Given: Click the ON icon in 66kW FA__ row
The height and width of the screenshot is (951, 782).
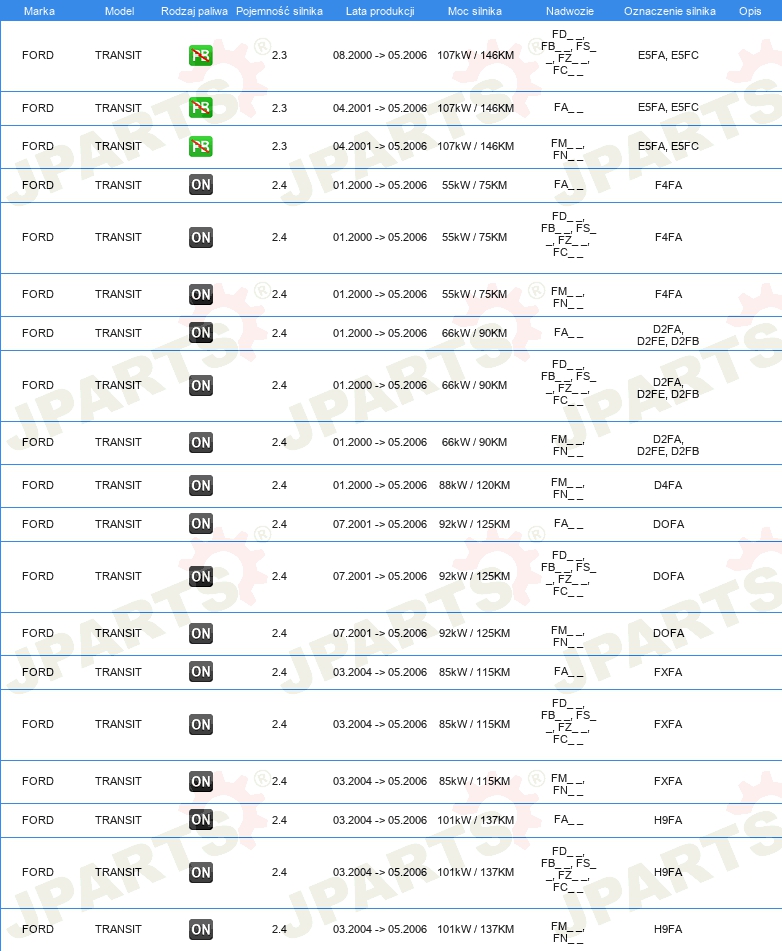Looking at the screenshot, I should point(201,333).
